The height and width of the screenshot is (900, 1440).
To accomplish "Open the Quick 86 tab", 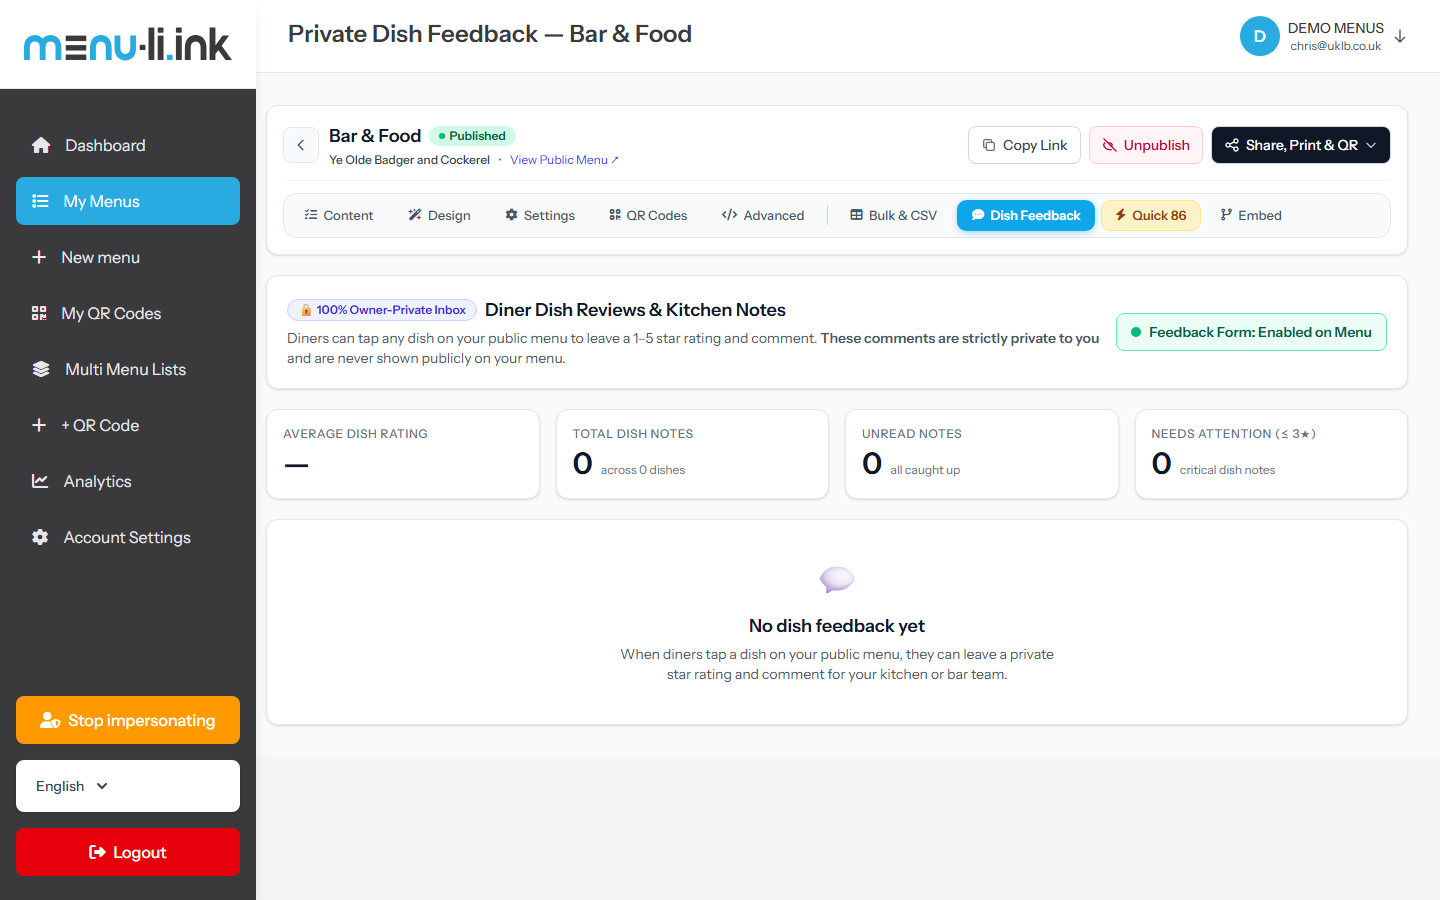I will 1151,215.
